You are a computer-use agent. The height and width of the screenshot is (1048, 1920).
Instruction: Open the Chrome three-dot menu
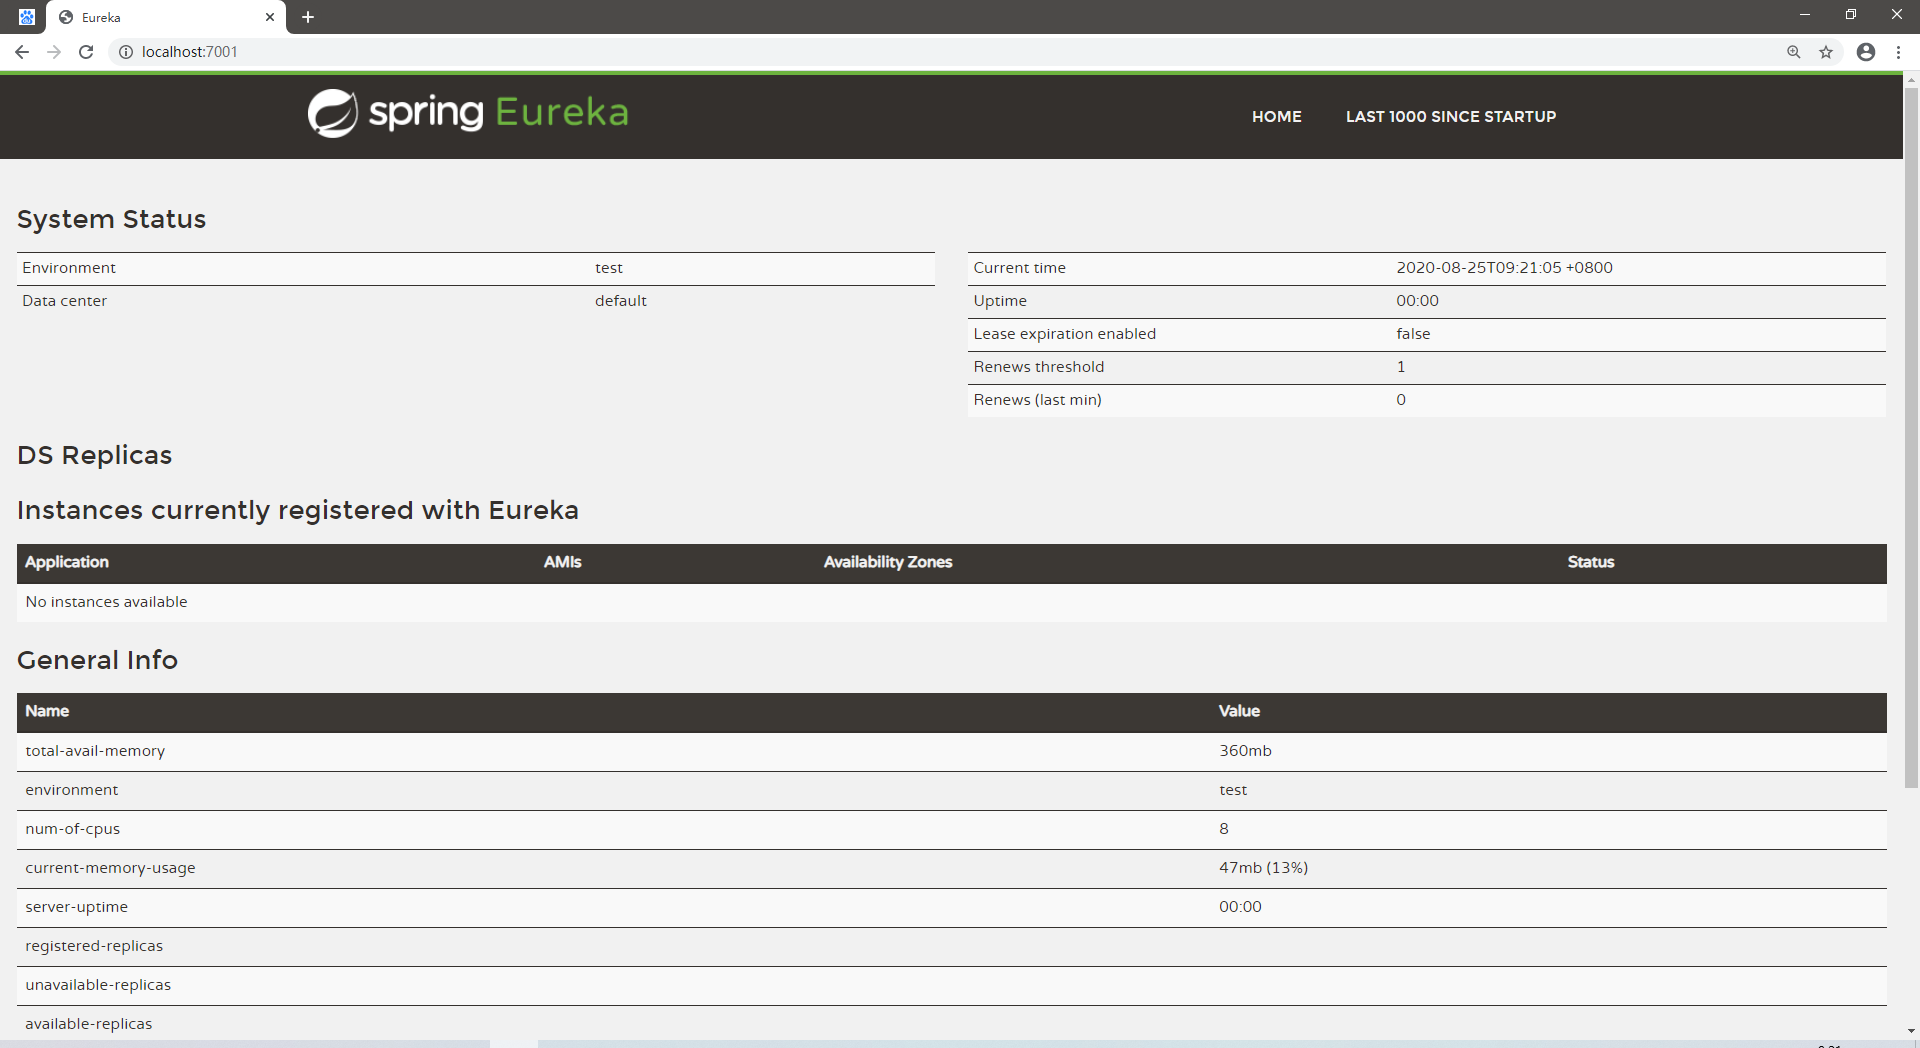point(1898,52)
